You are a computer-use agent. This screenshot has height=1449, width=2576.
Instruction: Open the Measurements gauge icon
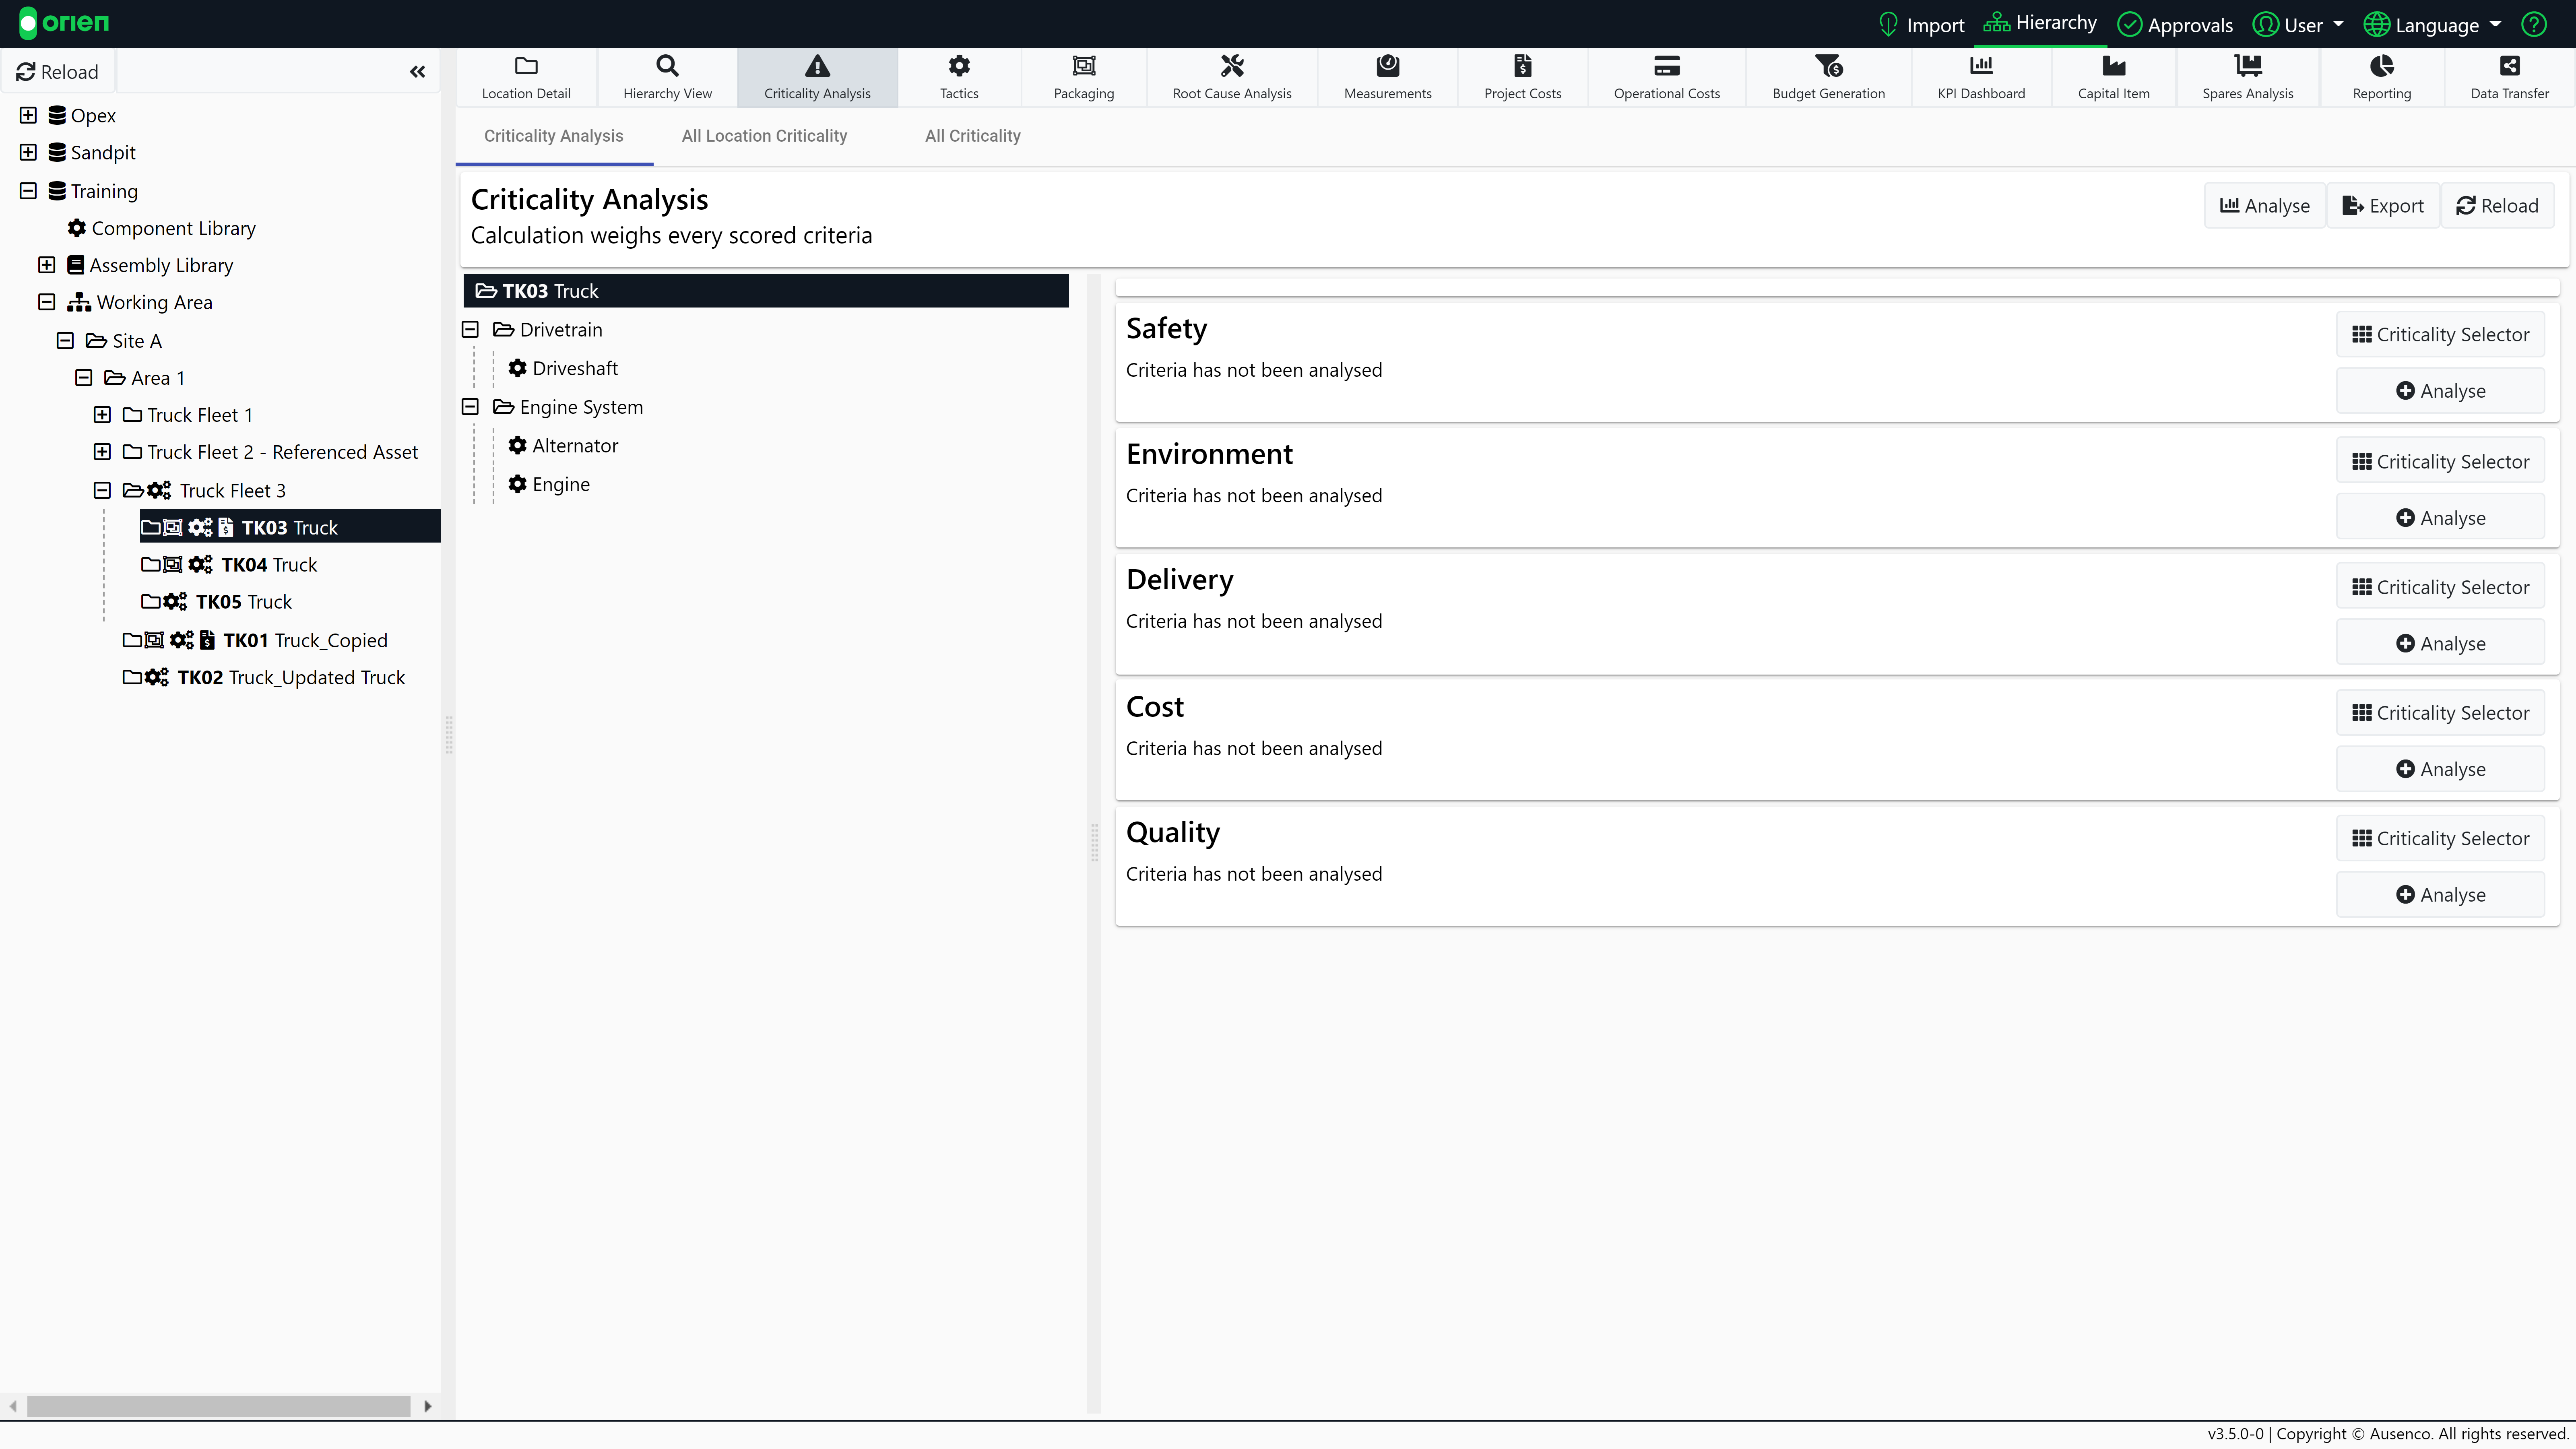[1388, 66]
